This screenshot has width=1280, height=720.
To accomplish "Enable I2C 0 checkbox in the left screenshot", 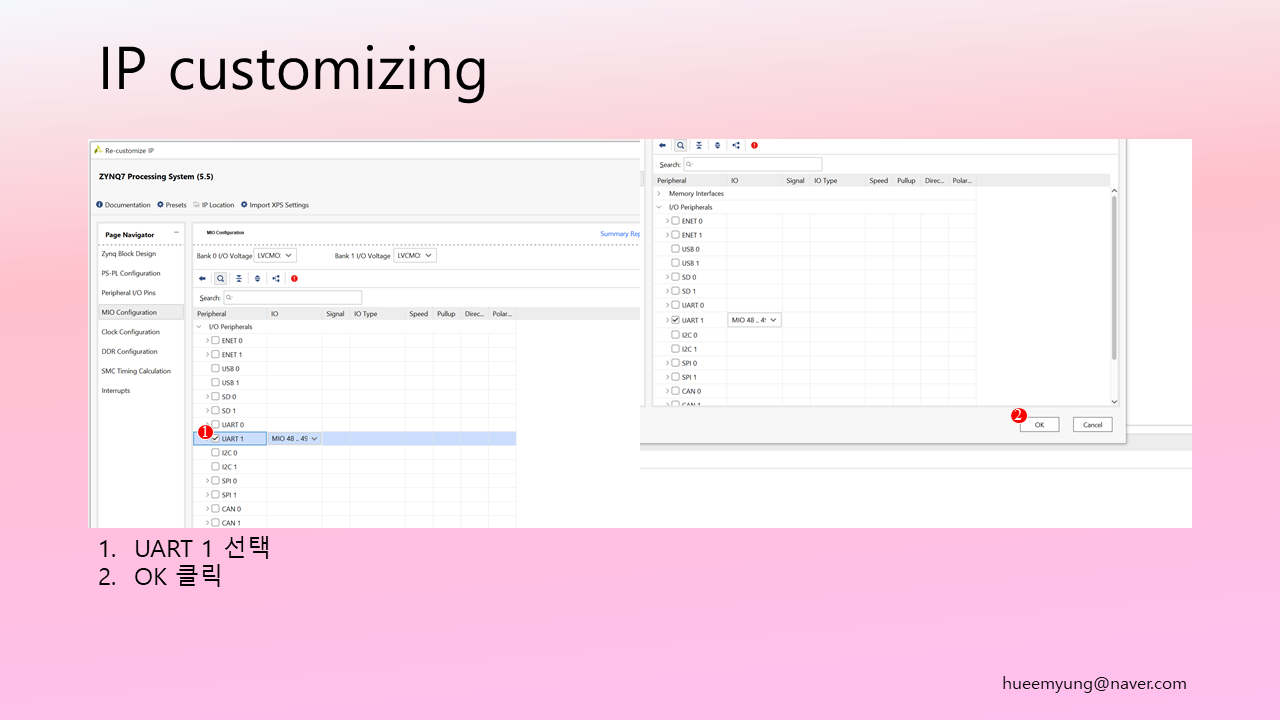I will (x=215, y=453).
